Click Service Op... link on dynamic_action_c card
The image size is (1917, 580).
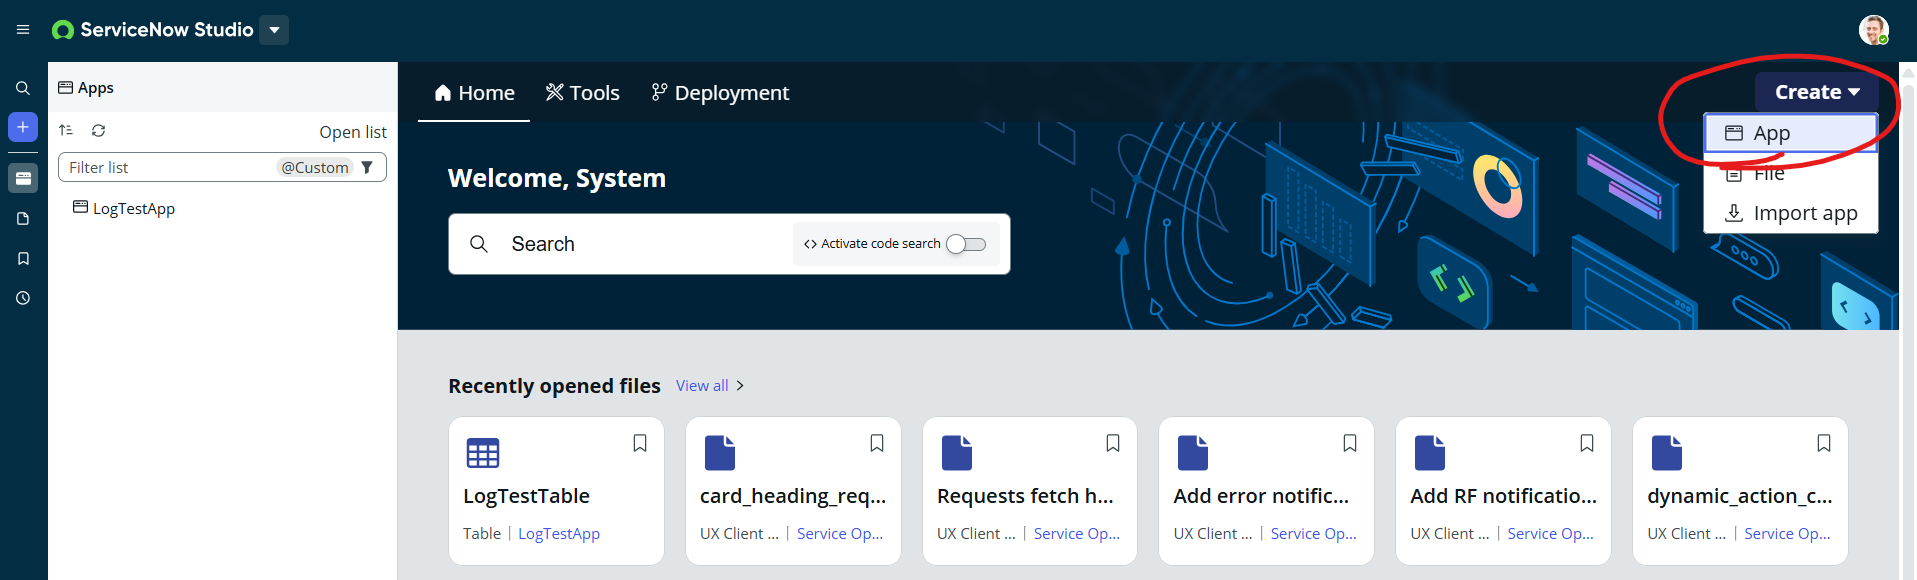[x=1788, y=534]
